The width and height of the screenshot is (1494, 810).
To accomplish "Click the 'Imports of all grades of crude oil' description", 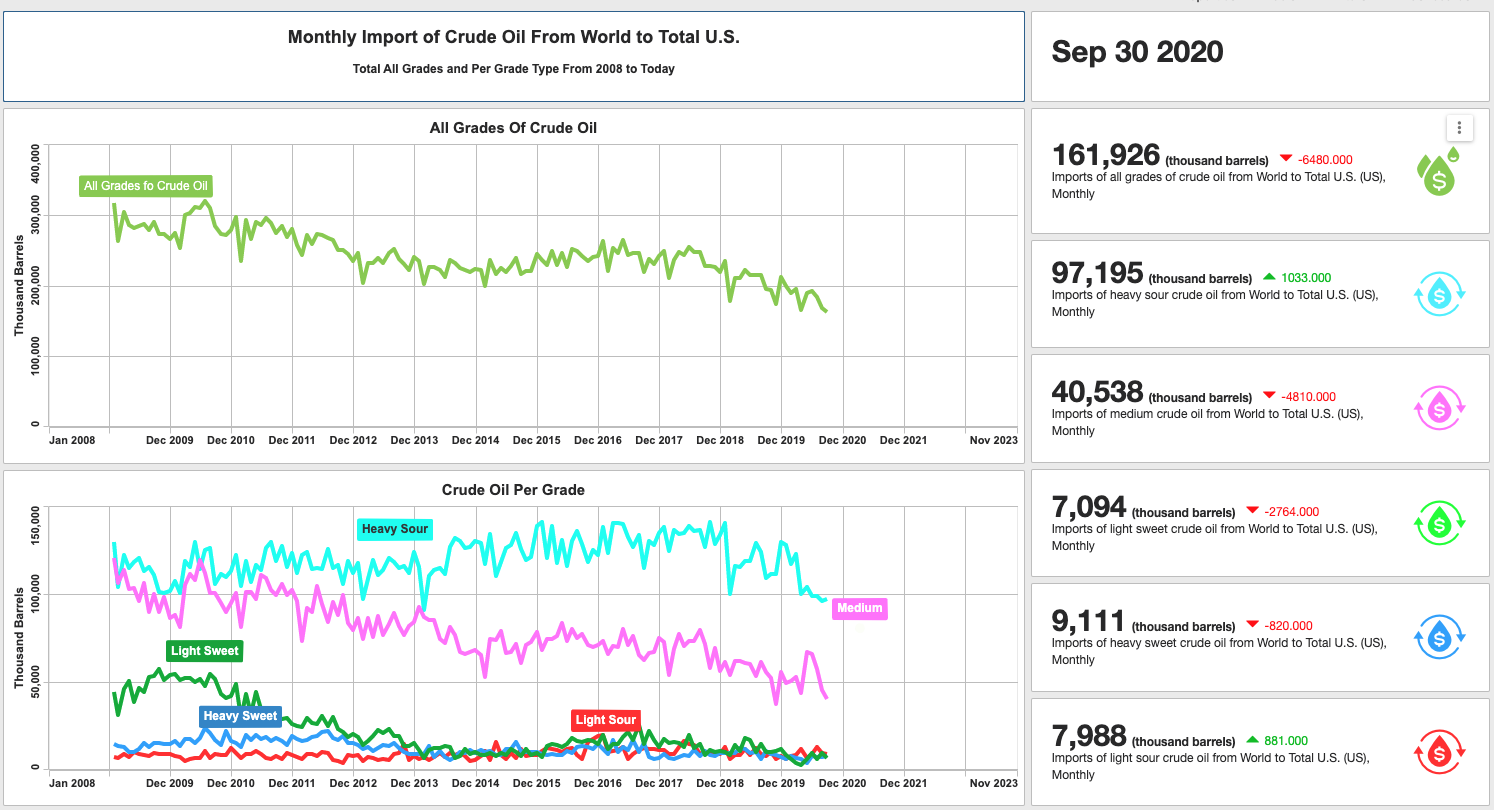I will [x=1219, y=185].
